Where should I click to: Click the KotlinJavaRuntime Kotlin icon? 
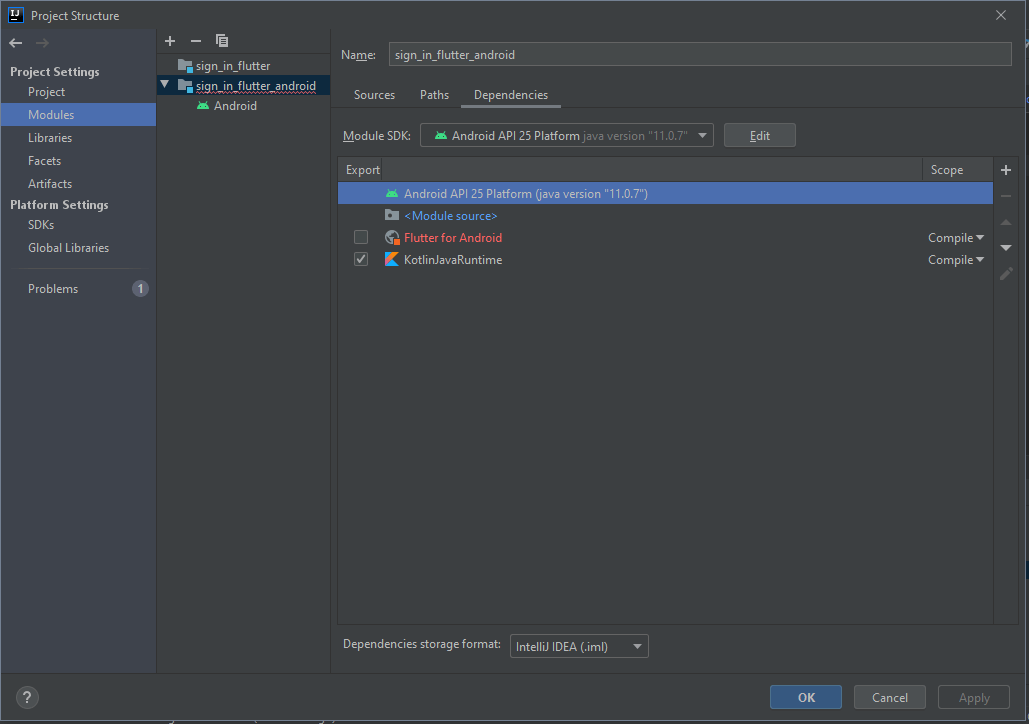coord(391,259)
